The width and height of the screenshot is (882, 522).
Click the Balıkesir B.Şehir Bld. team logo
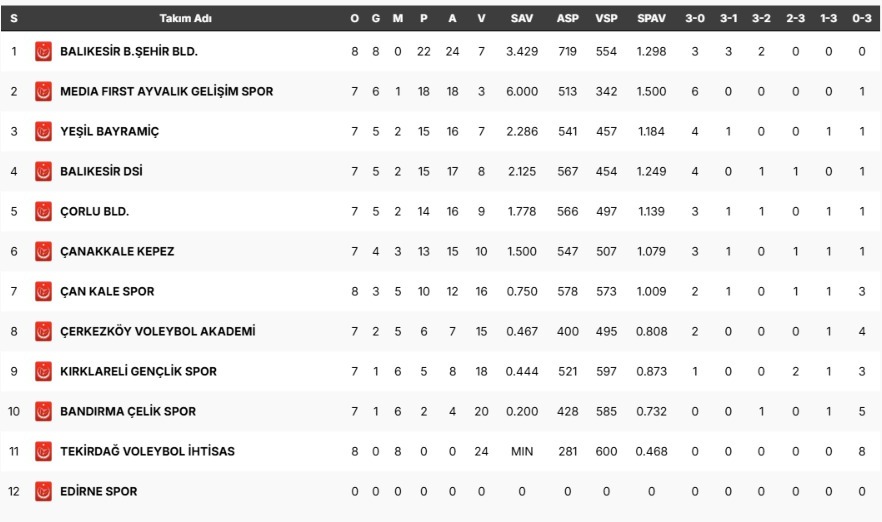(x=43, y=51)
